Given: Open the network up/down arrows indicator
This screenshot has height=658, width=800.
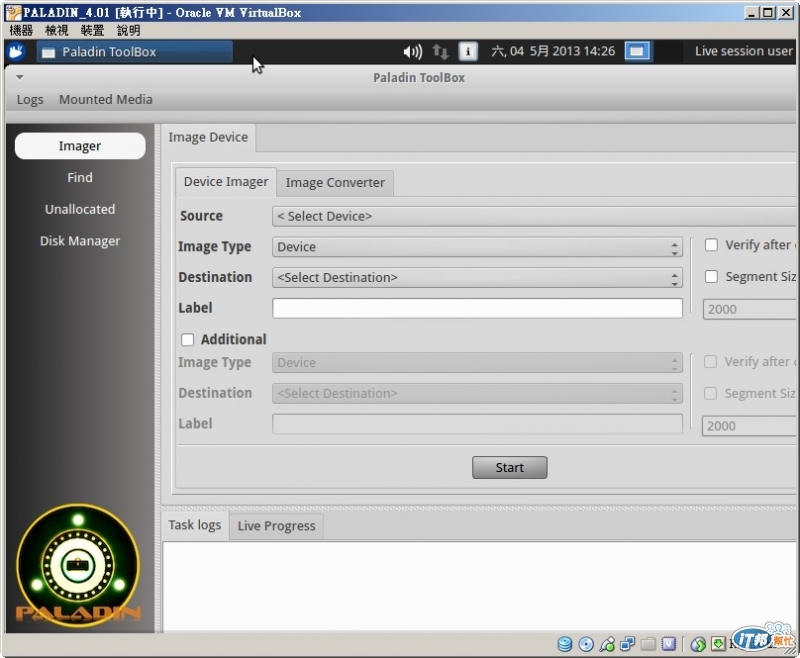Looking at the screenshot, I should point(440,52).
